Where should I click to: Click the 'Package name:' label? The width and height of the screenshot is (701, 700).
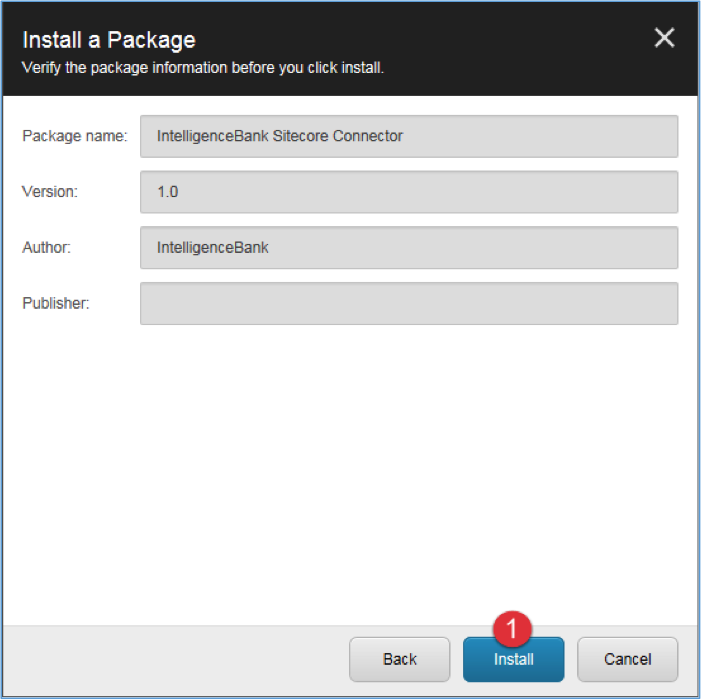tap(75, 136)
